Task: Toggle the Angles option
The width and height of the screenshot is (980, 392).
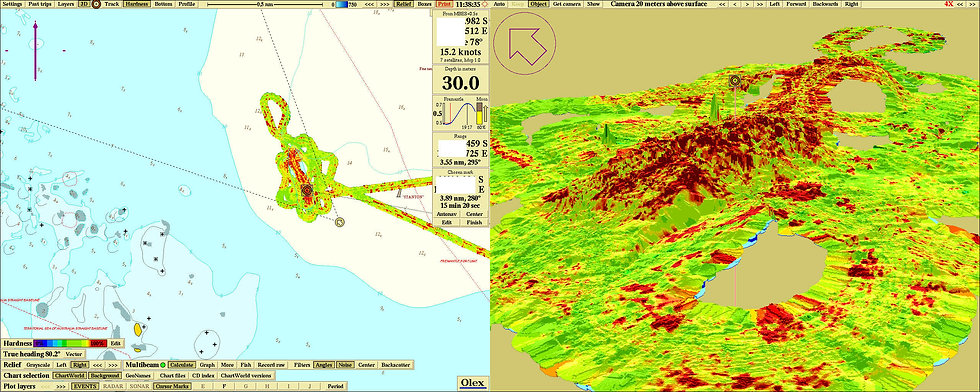Action: 324,364
